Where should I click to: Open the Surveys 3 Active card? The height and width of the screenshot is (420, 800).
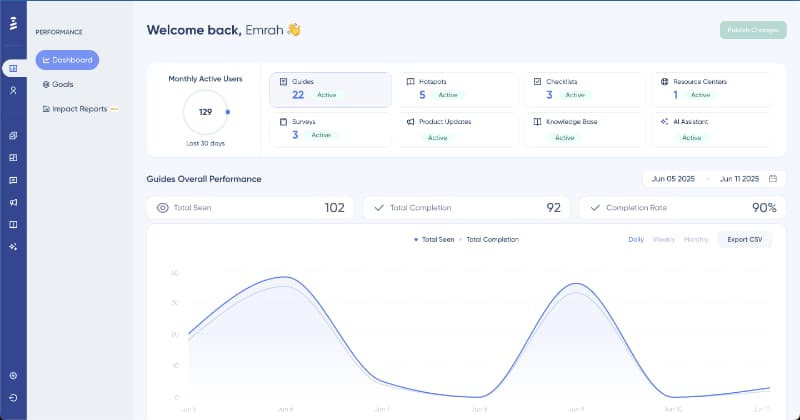click(331, 130)
